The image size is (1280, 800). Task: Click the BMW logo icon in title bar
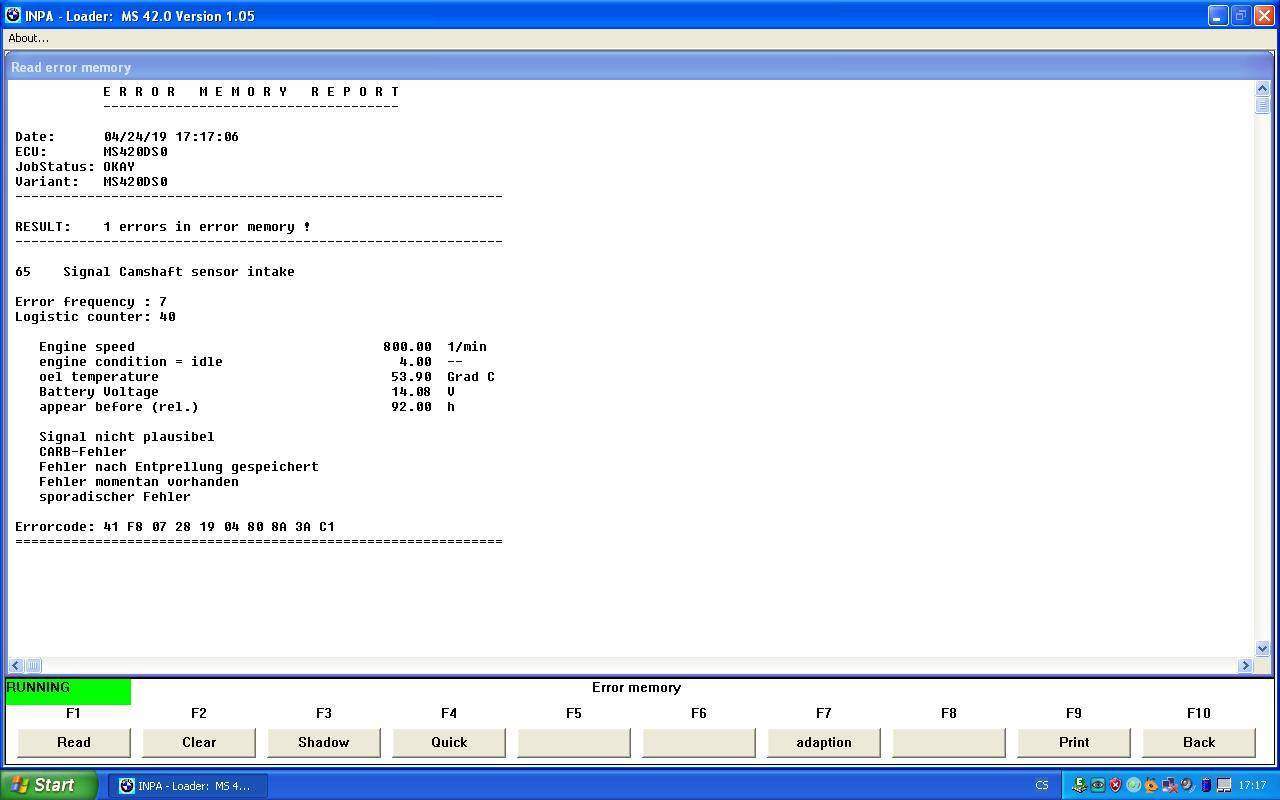tap(13, 15)
